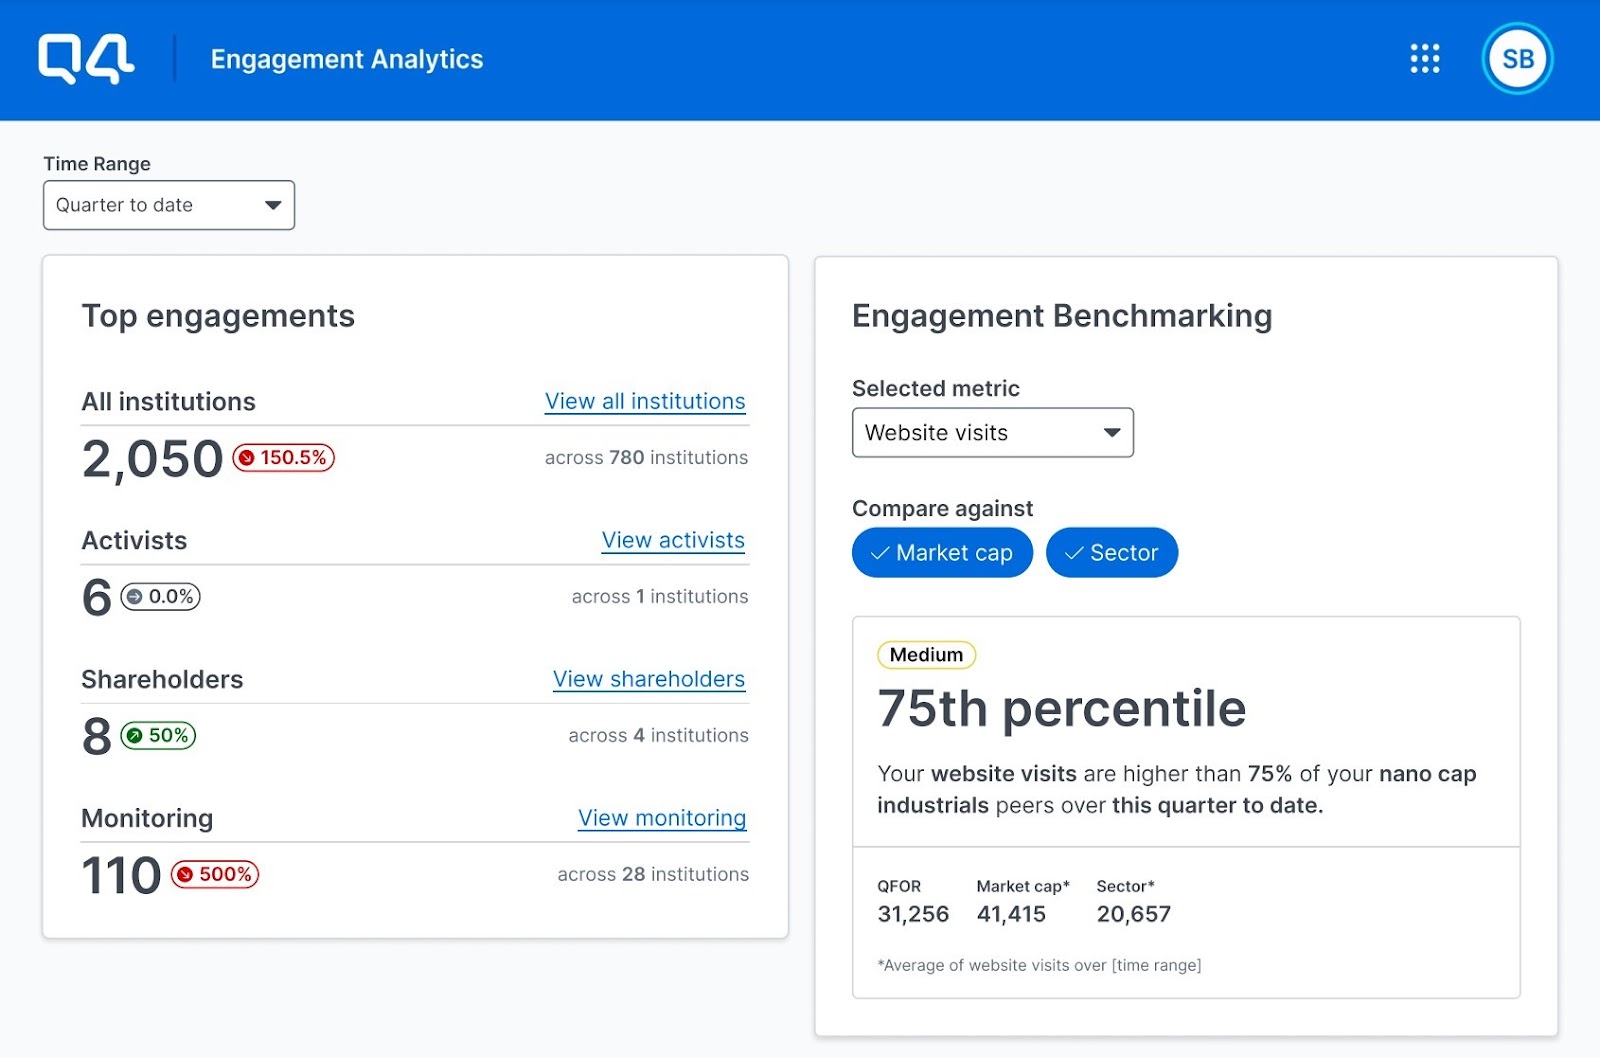Click the Shareholders count of 8
Viewport: 1600px width, 1058px height.
pyautogui.click(x=97, y=736)
